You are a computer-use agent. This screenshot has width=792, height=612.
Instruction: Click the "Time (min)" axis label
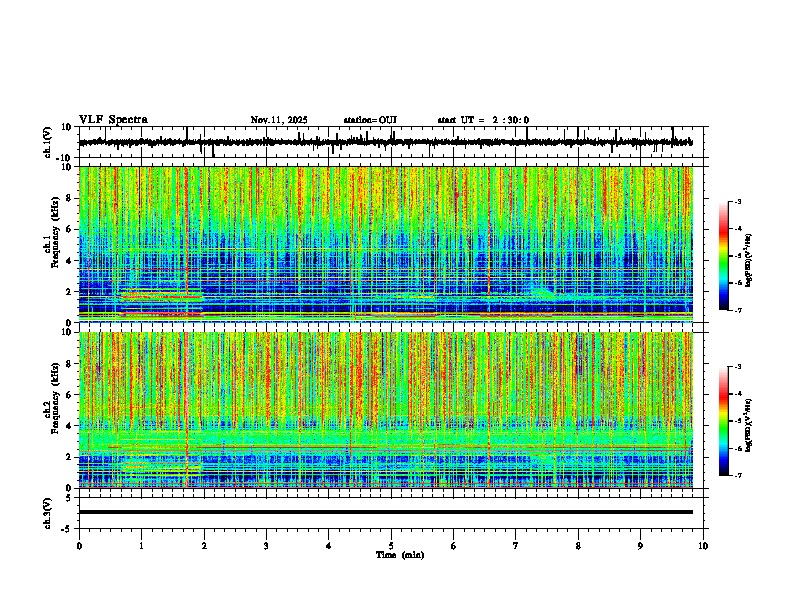(x=400, y=555)
